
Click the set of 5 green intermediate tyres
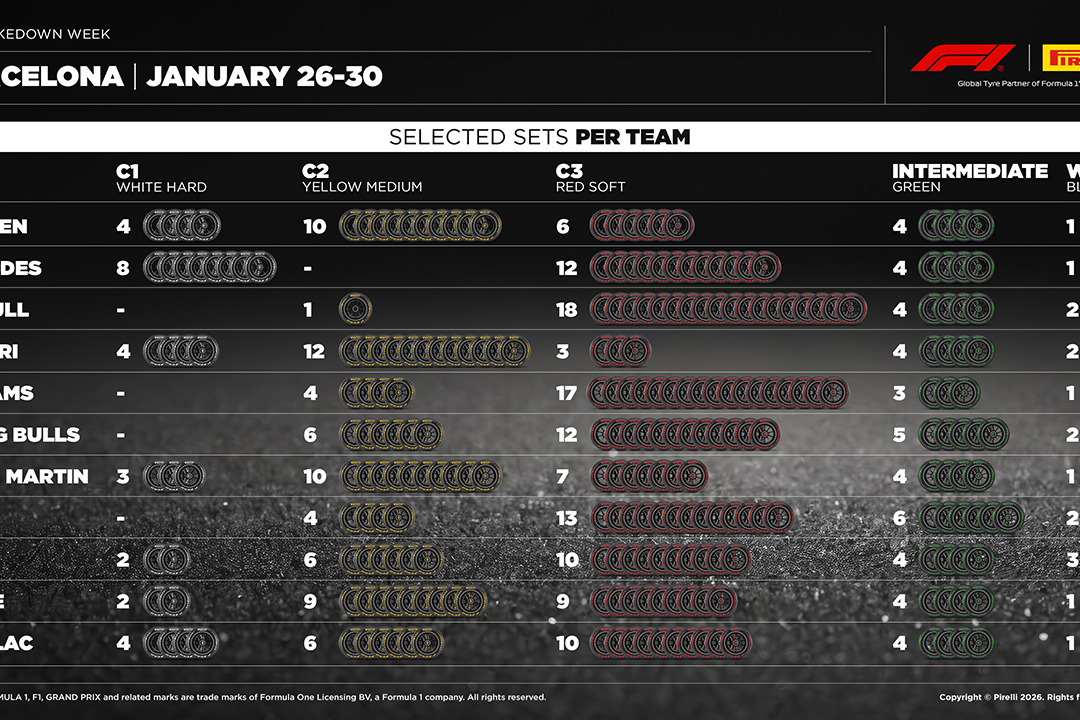[x=964, y=435]
